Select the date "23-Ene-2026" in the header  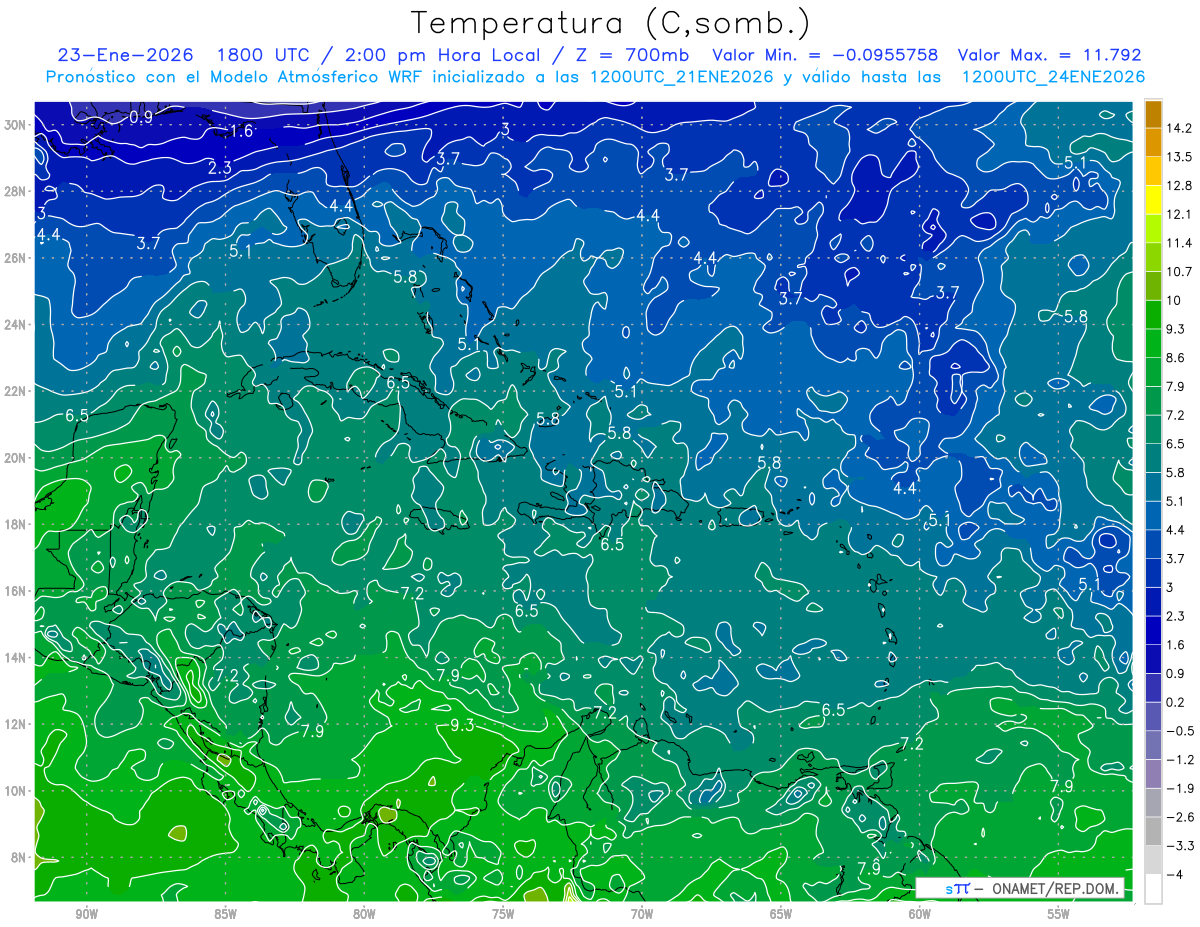(125, 55)
